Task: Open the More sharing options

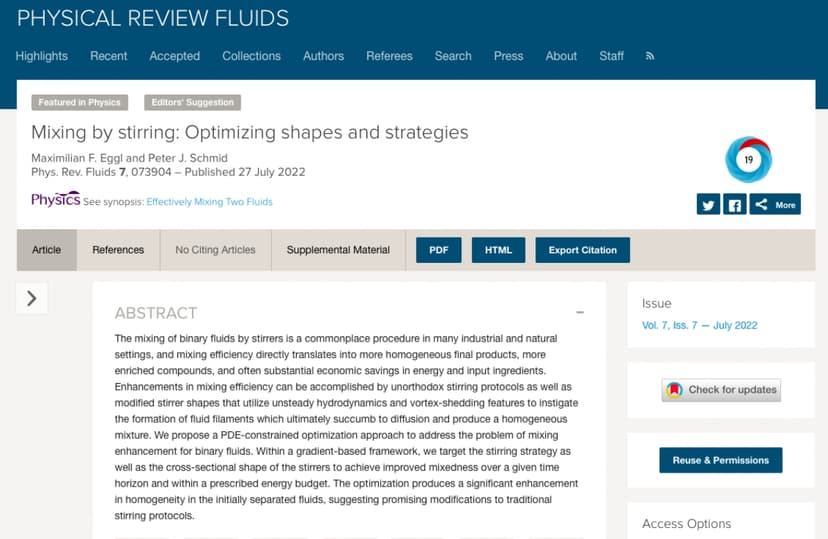Action: (776, 204)
